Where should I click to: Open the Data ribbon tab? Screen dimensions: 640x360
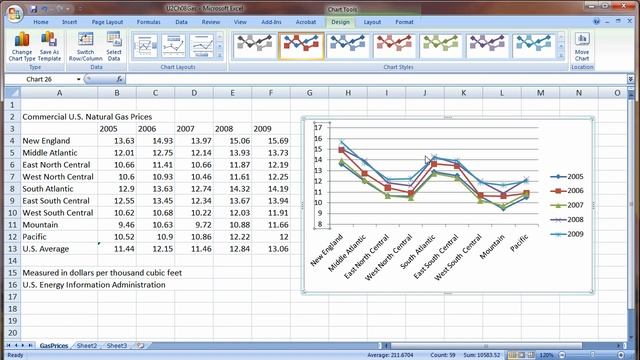tap(181, 22)
